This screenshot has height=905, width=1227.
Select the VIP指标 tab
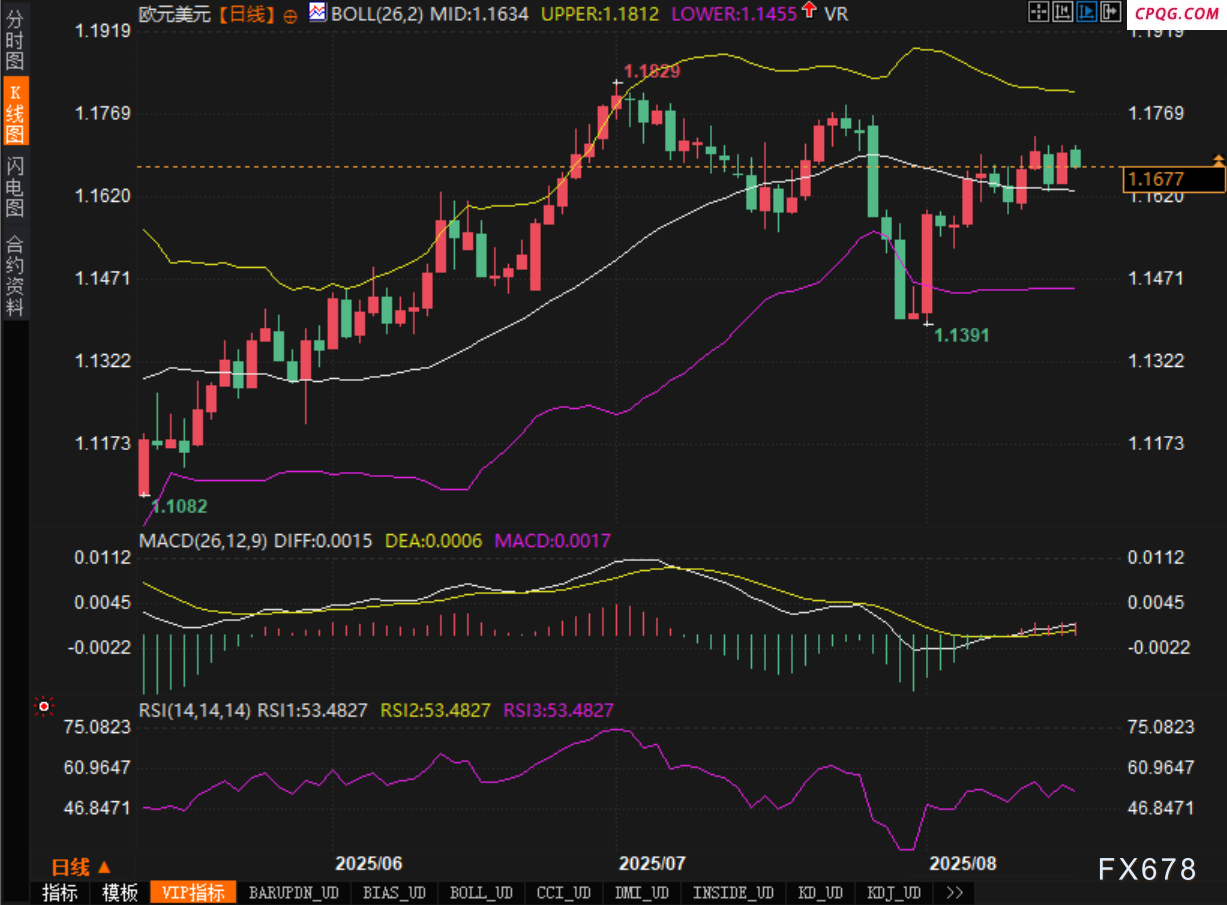click(193, 893)
